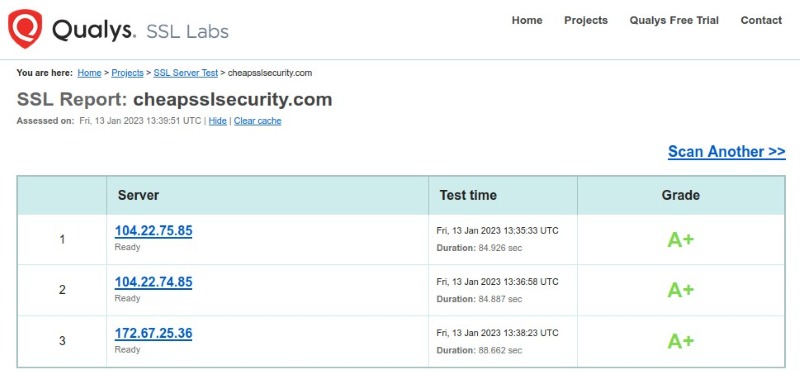Follow the Home breadcrumb link
This screenshot has width=800, height=380.
click(89, 73)
